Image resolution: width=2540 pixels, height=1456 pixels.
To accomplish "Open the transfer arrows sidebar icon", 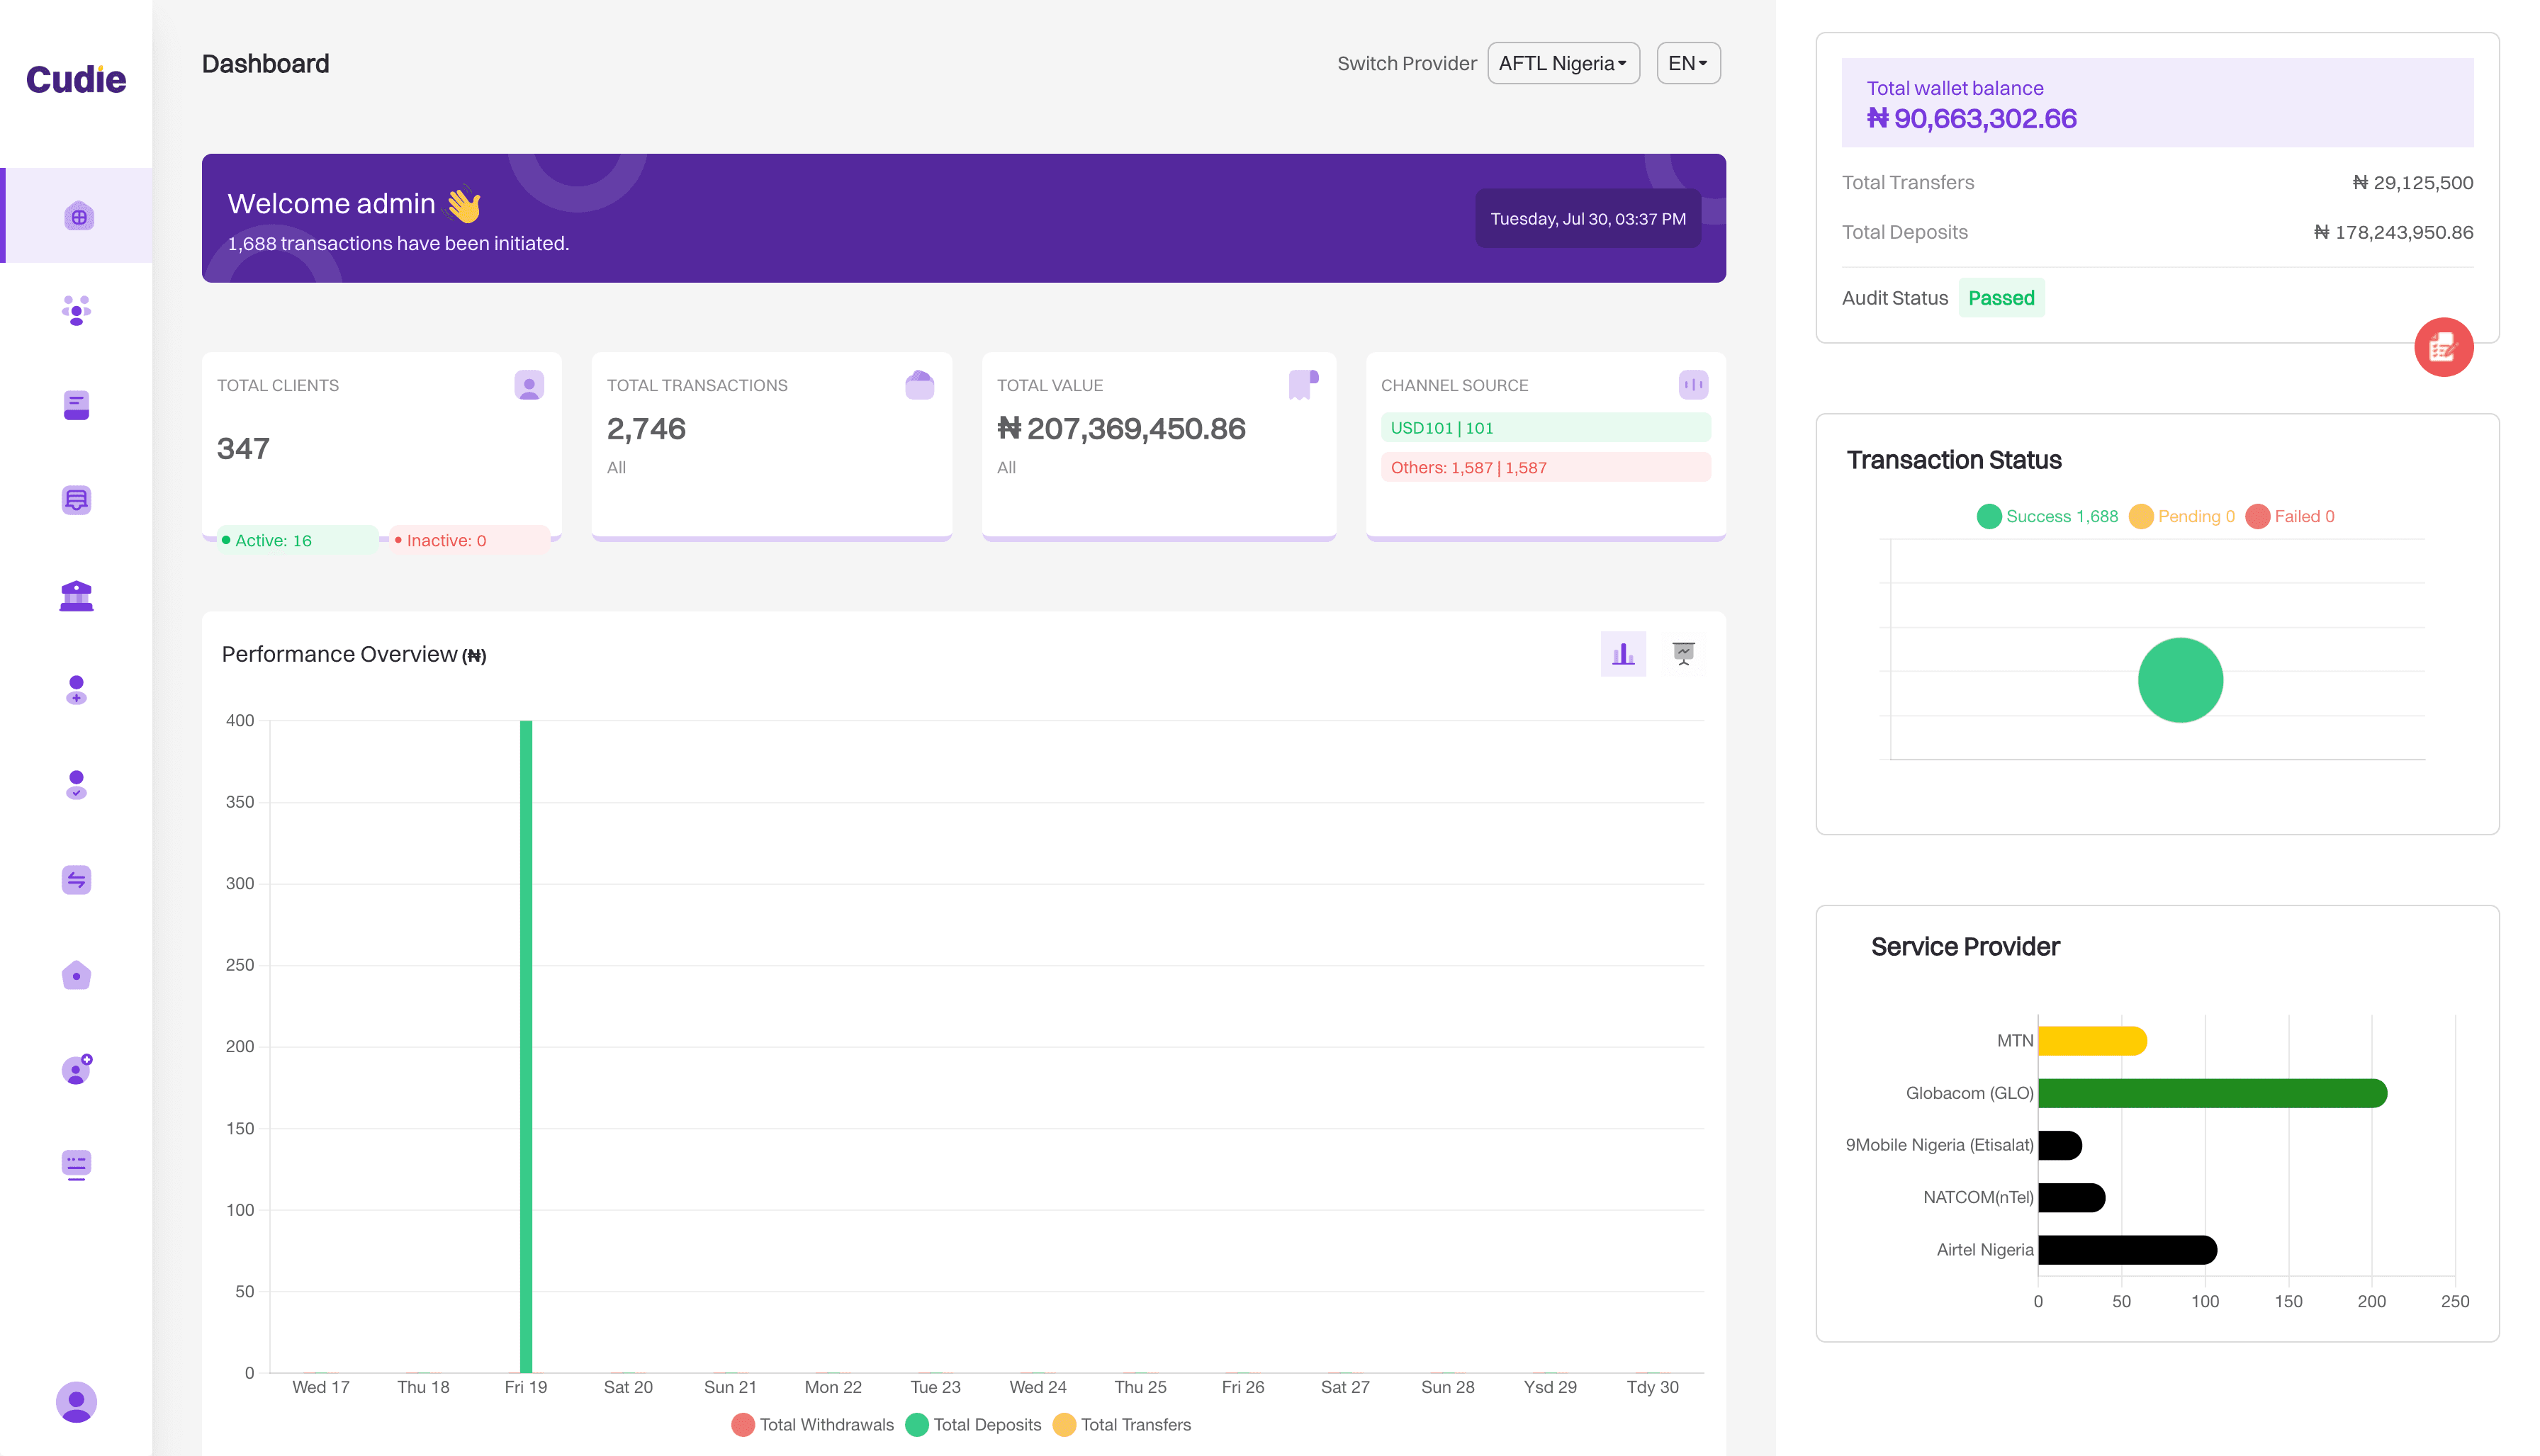I will click(x=76, y=880).
